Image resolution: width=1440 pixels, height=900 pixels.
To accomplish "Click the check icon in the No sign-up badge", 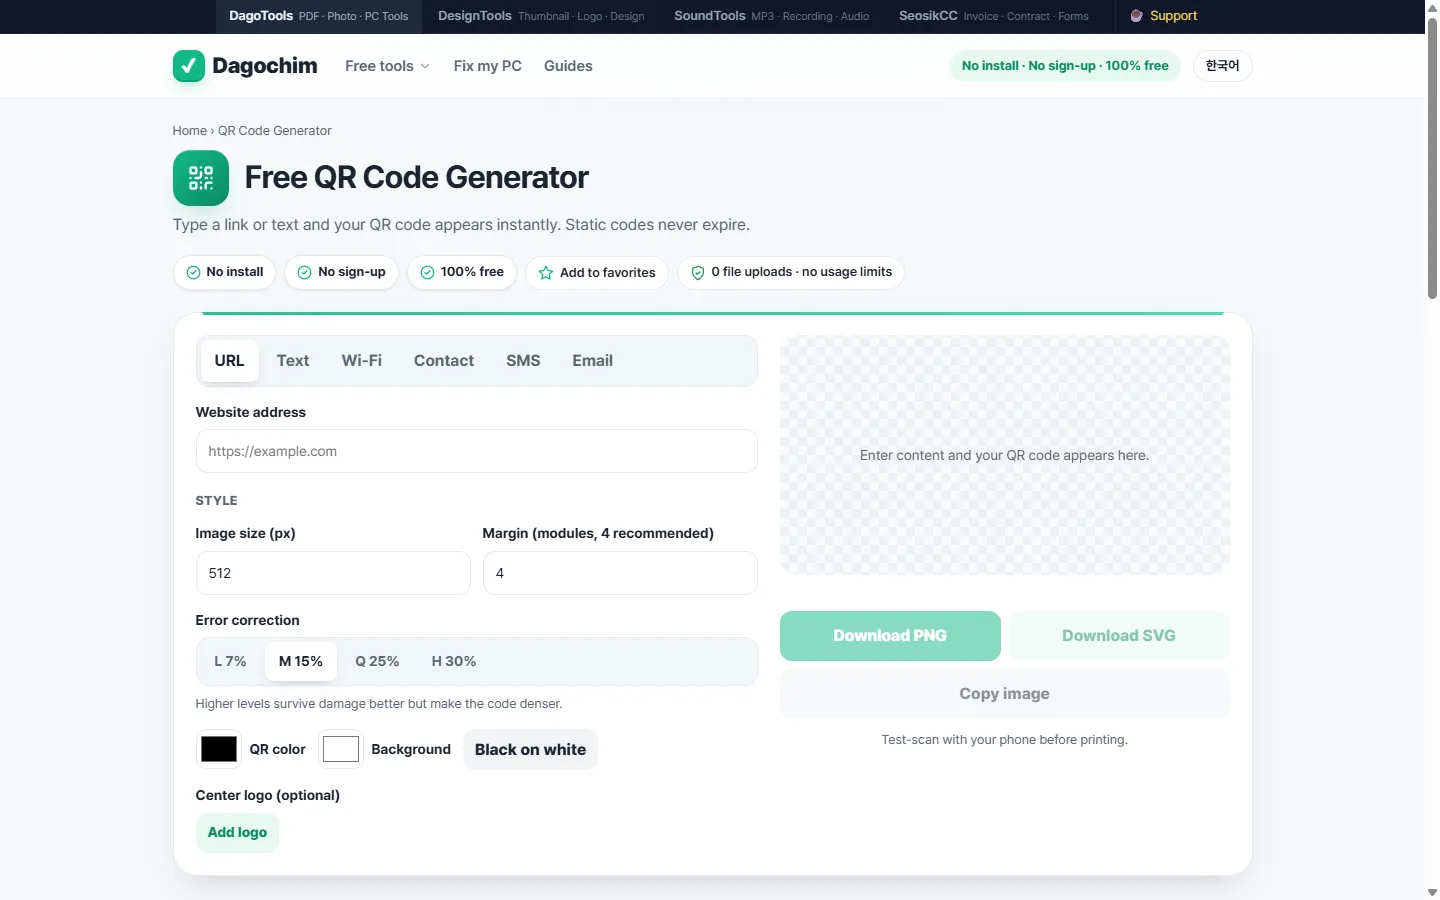I will coord(304,272).
